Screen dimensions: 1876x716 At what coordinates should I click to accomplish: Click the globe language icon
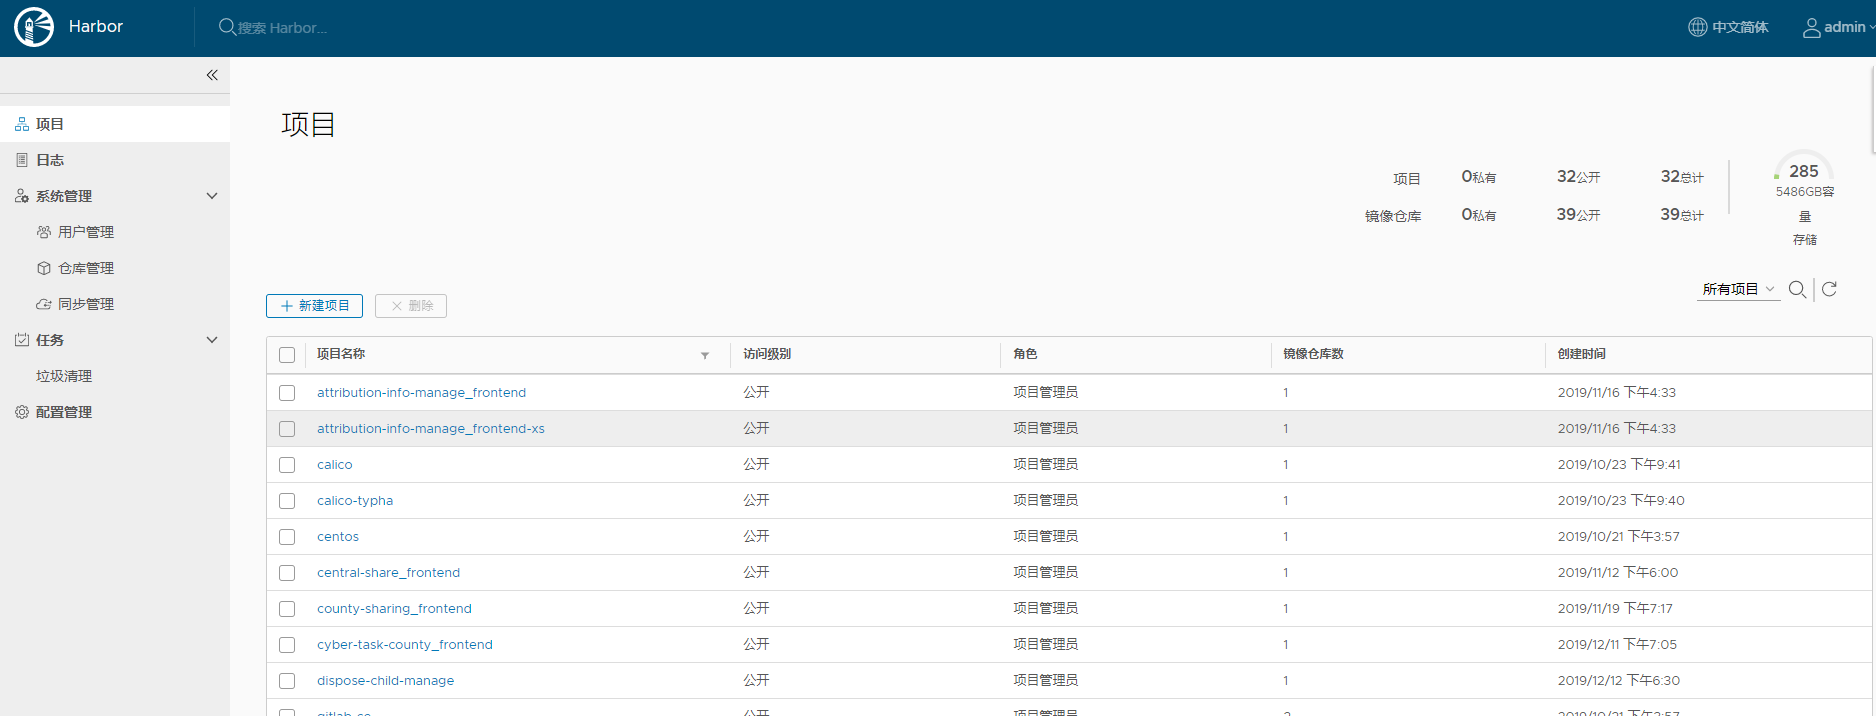(x=1698, y=27)
